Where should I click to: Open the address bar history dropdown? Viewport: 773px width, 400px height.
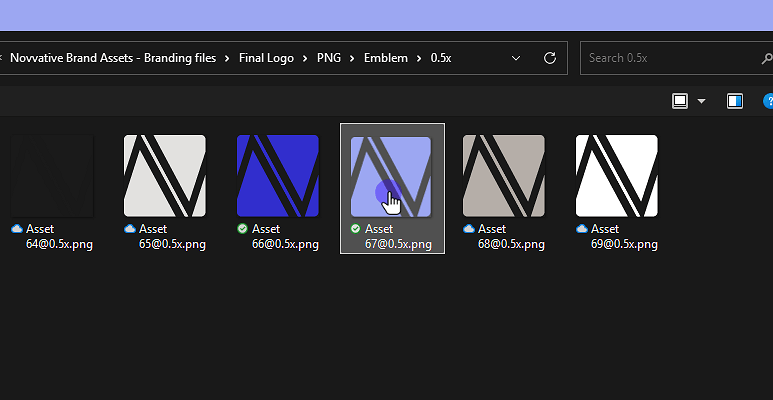coord(516,58)
